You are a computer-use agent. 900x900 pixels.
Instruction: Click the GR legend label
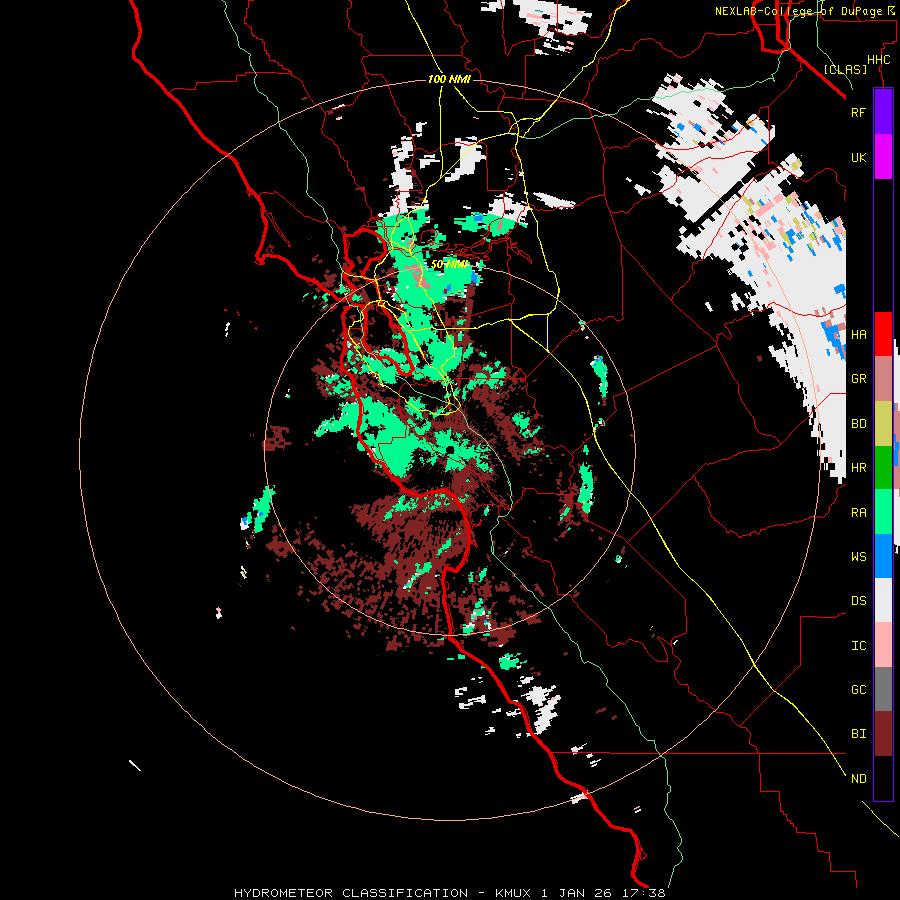click(x=858, y=379)
